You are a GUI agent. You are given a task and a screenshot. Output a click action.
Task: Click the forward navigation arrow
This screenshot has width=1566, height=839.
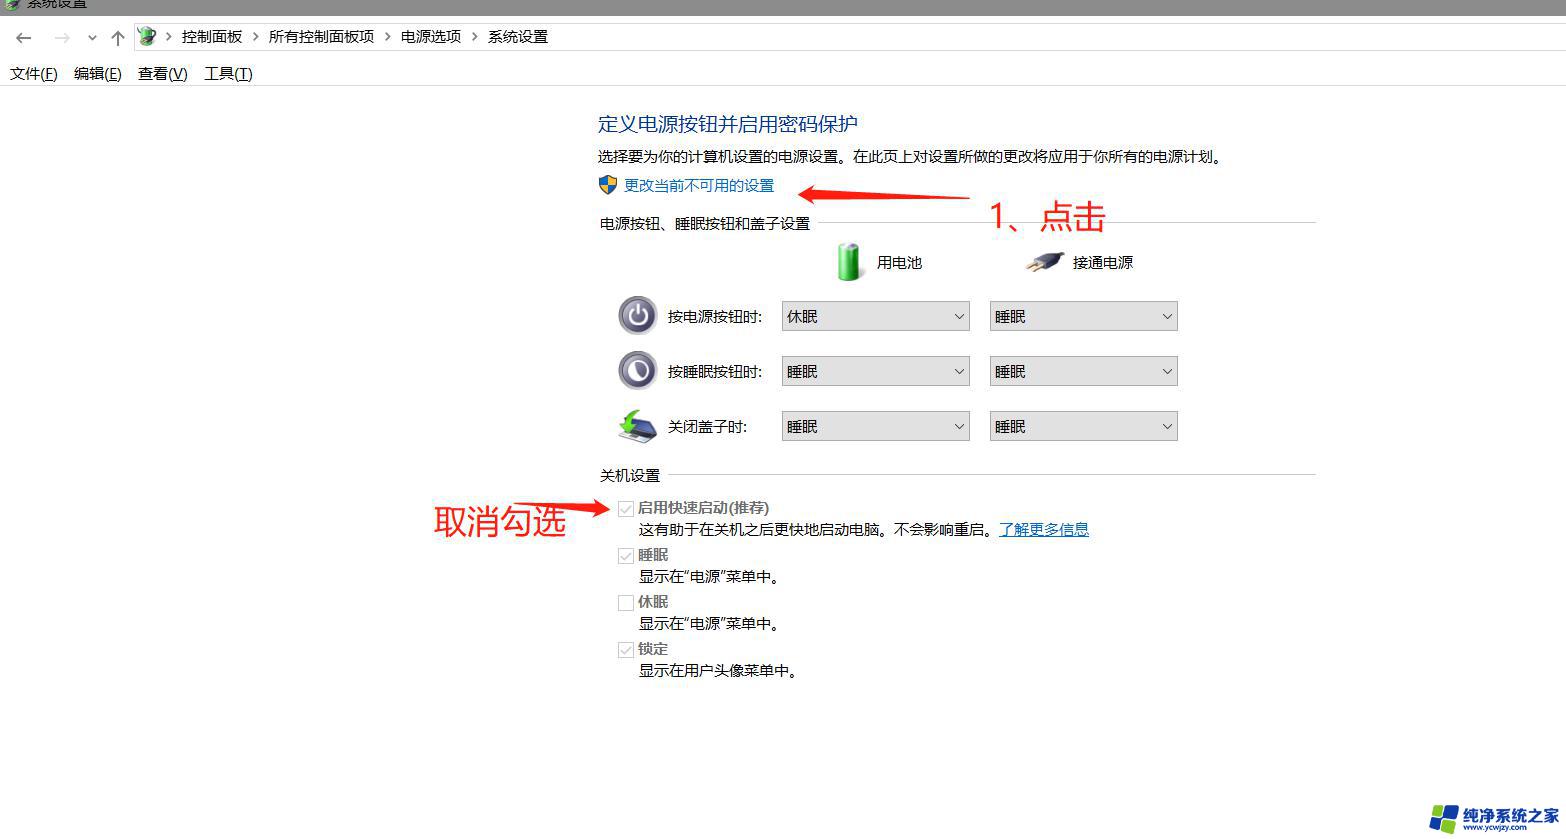click(62, 38)
